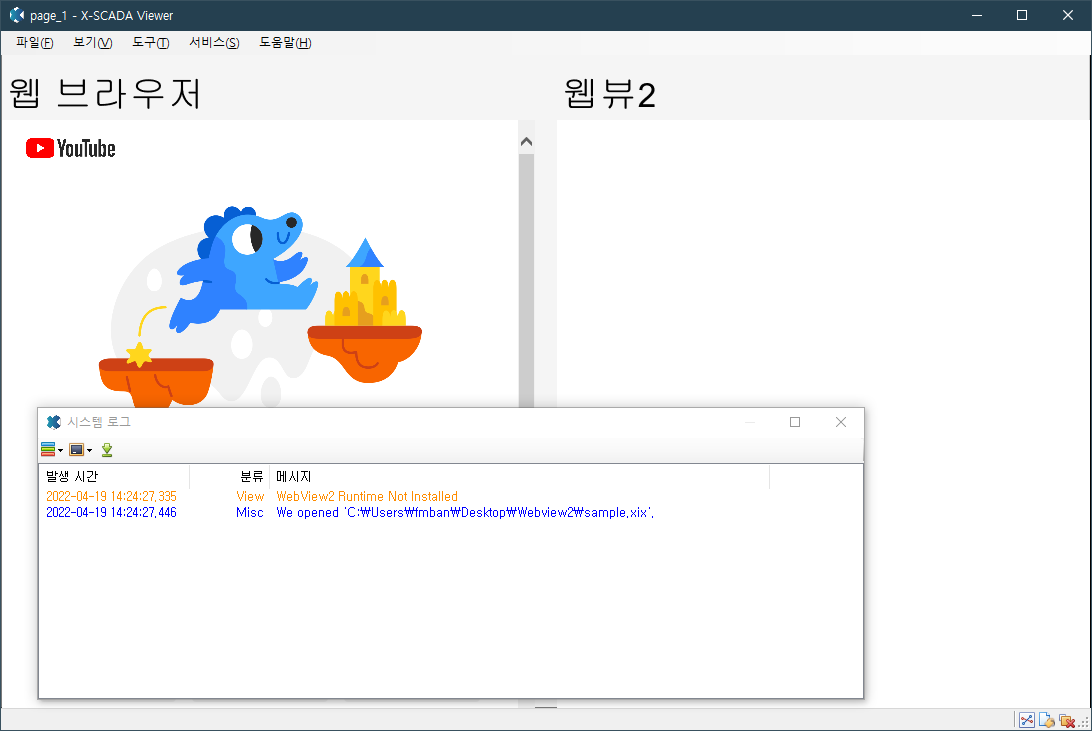The width and height of the screenshot is (1092, 731).
Task: Select timestamp 2022-04-19 14:24:27.335
Action: click(111, 496)
